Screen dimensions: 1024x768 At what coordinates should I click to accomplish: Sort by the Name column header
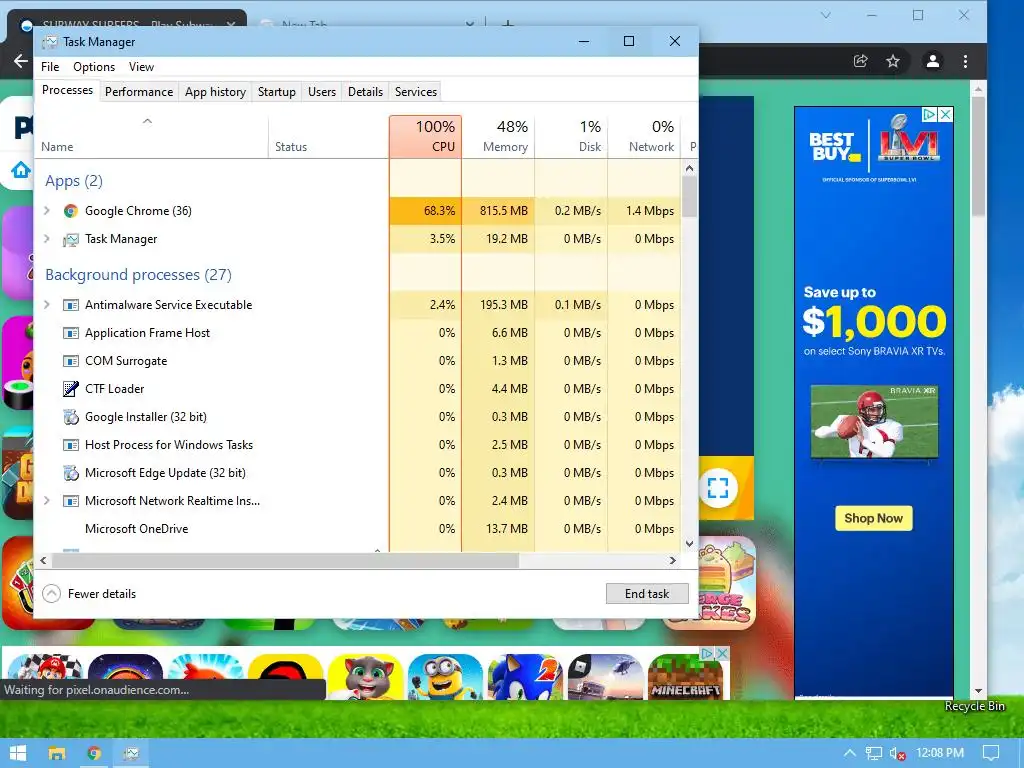point(151,136)
